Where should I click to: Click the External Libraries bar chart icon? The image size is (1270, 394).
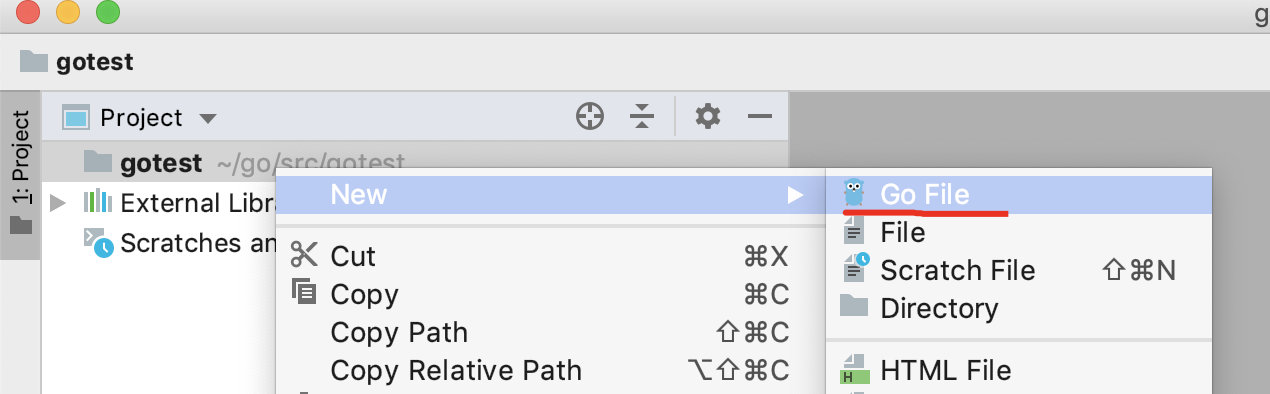pyautogui.click(x=98, y=202)
